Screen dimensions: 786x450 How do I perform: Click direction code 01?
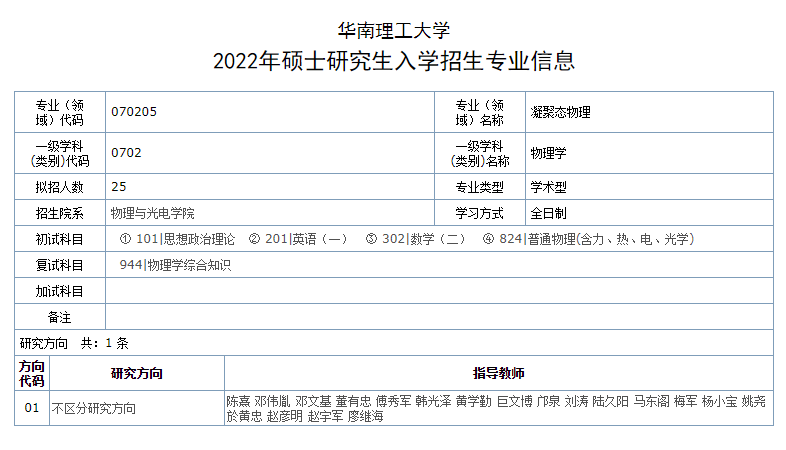(x=32, y=408)
